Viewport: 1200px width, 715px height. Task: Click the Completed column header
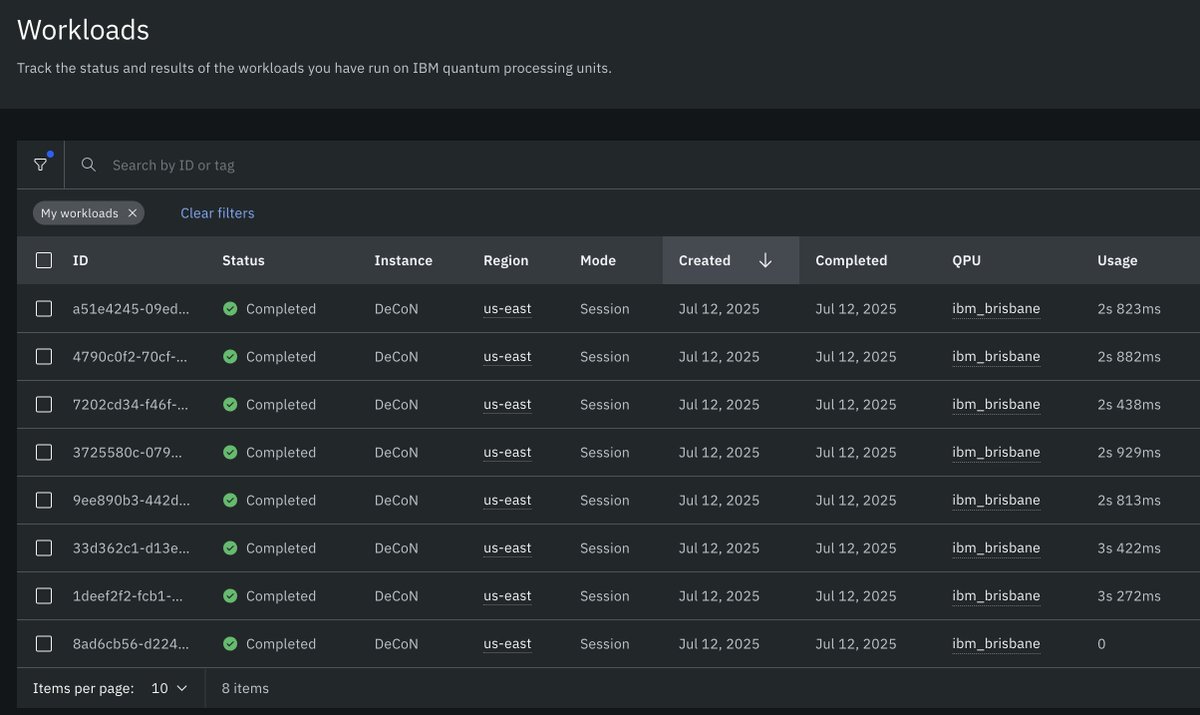pos(851,260)
